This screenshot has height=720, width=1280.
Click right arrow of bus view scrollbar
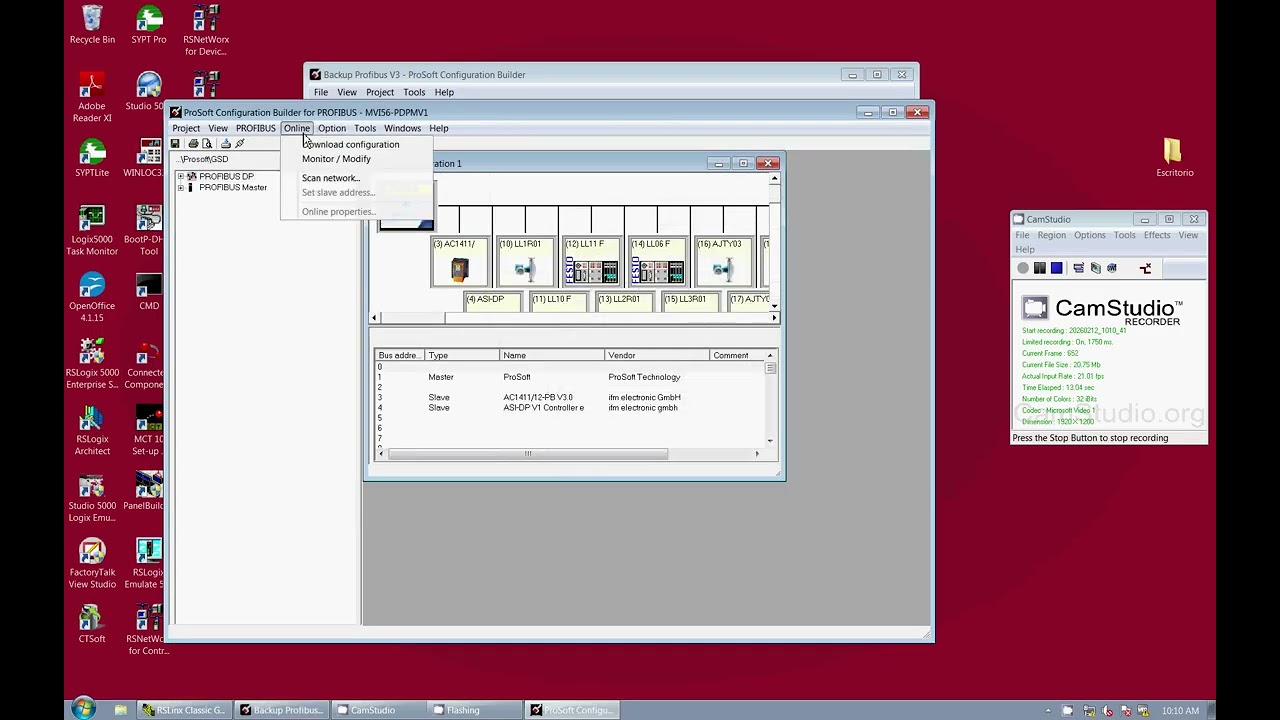point(774,318)
